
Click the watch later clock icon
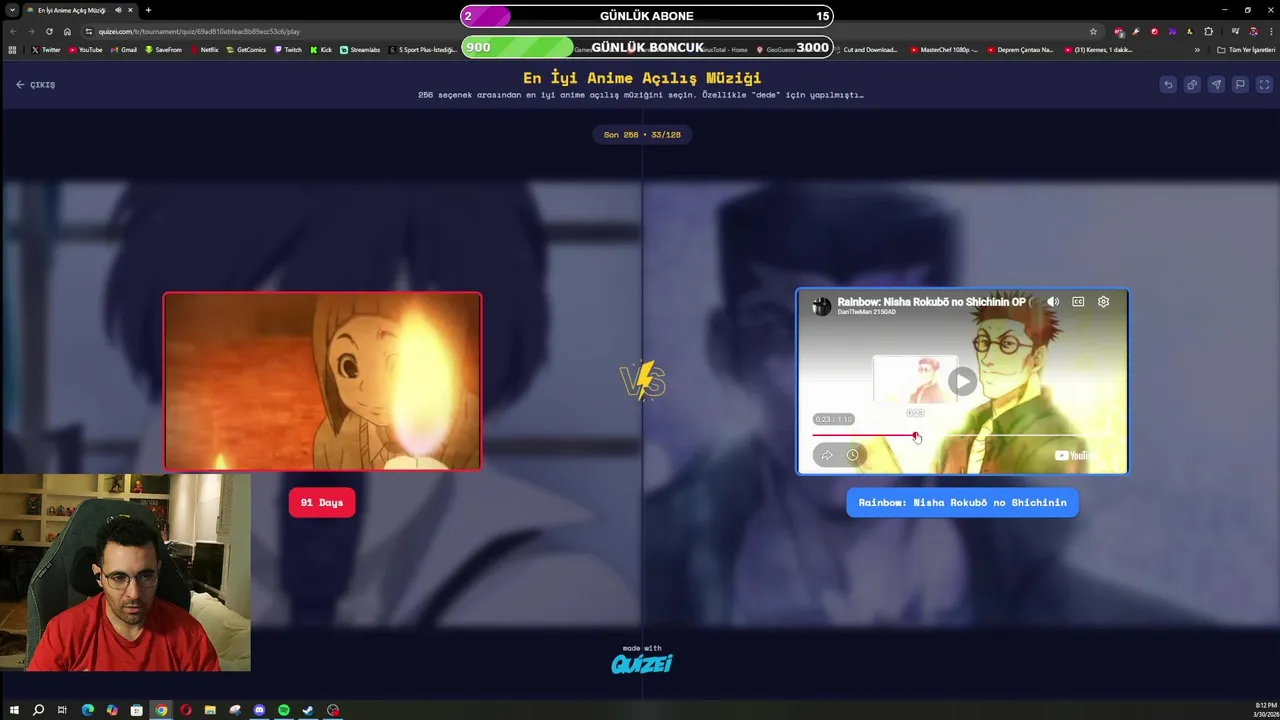[x=852, y=455]
